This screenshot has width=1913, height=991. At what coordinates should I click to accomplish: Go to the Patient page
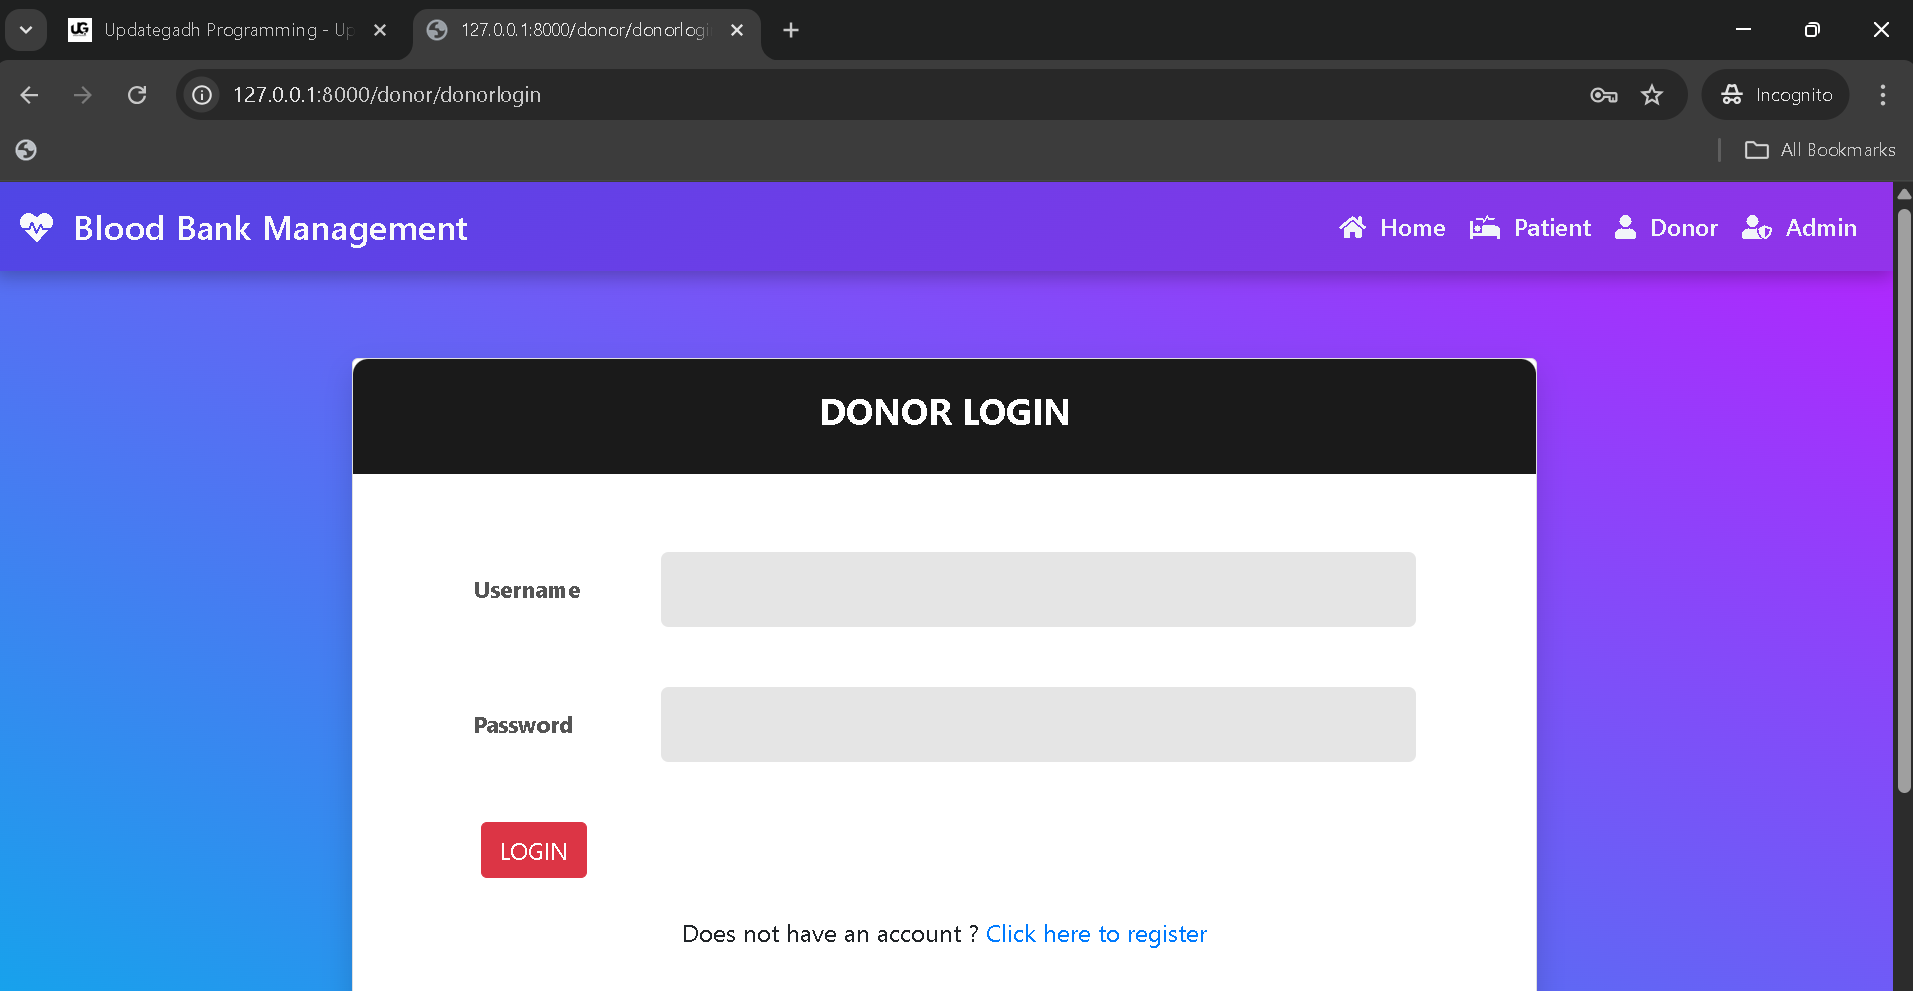point(1530,228)
